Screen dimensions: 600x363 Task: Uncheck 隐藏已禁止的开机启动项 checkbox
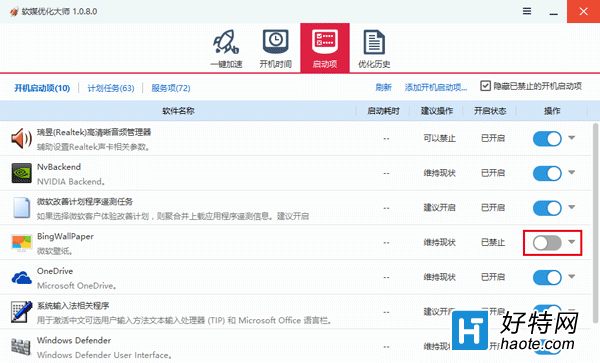pos(485,86)
